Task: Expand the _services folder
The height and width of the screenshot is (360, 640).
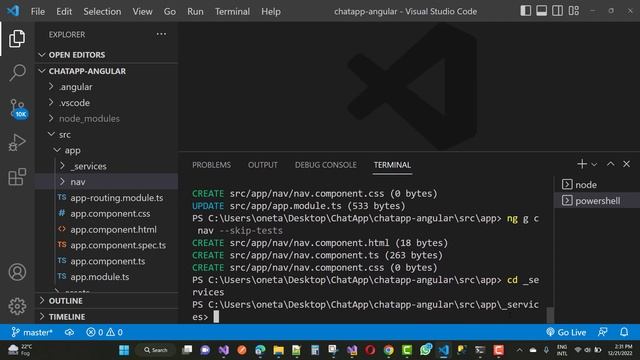Action: (107, 166)
